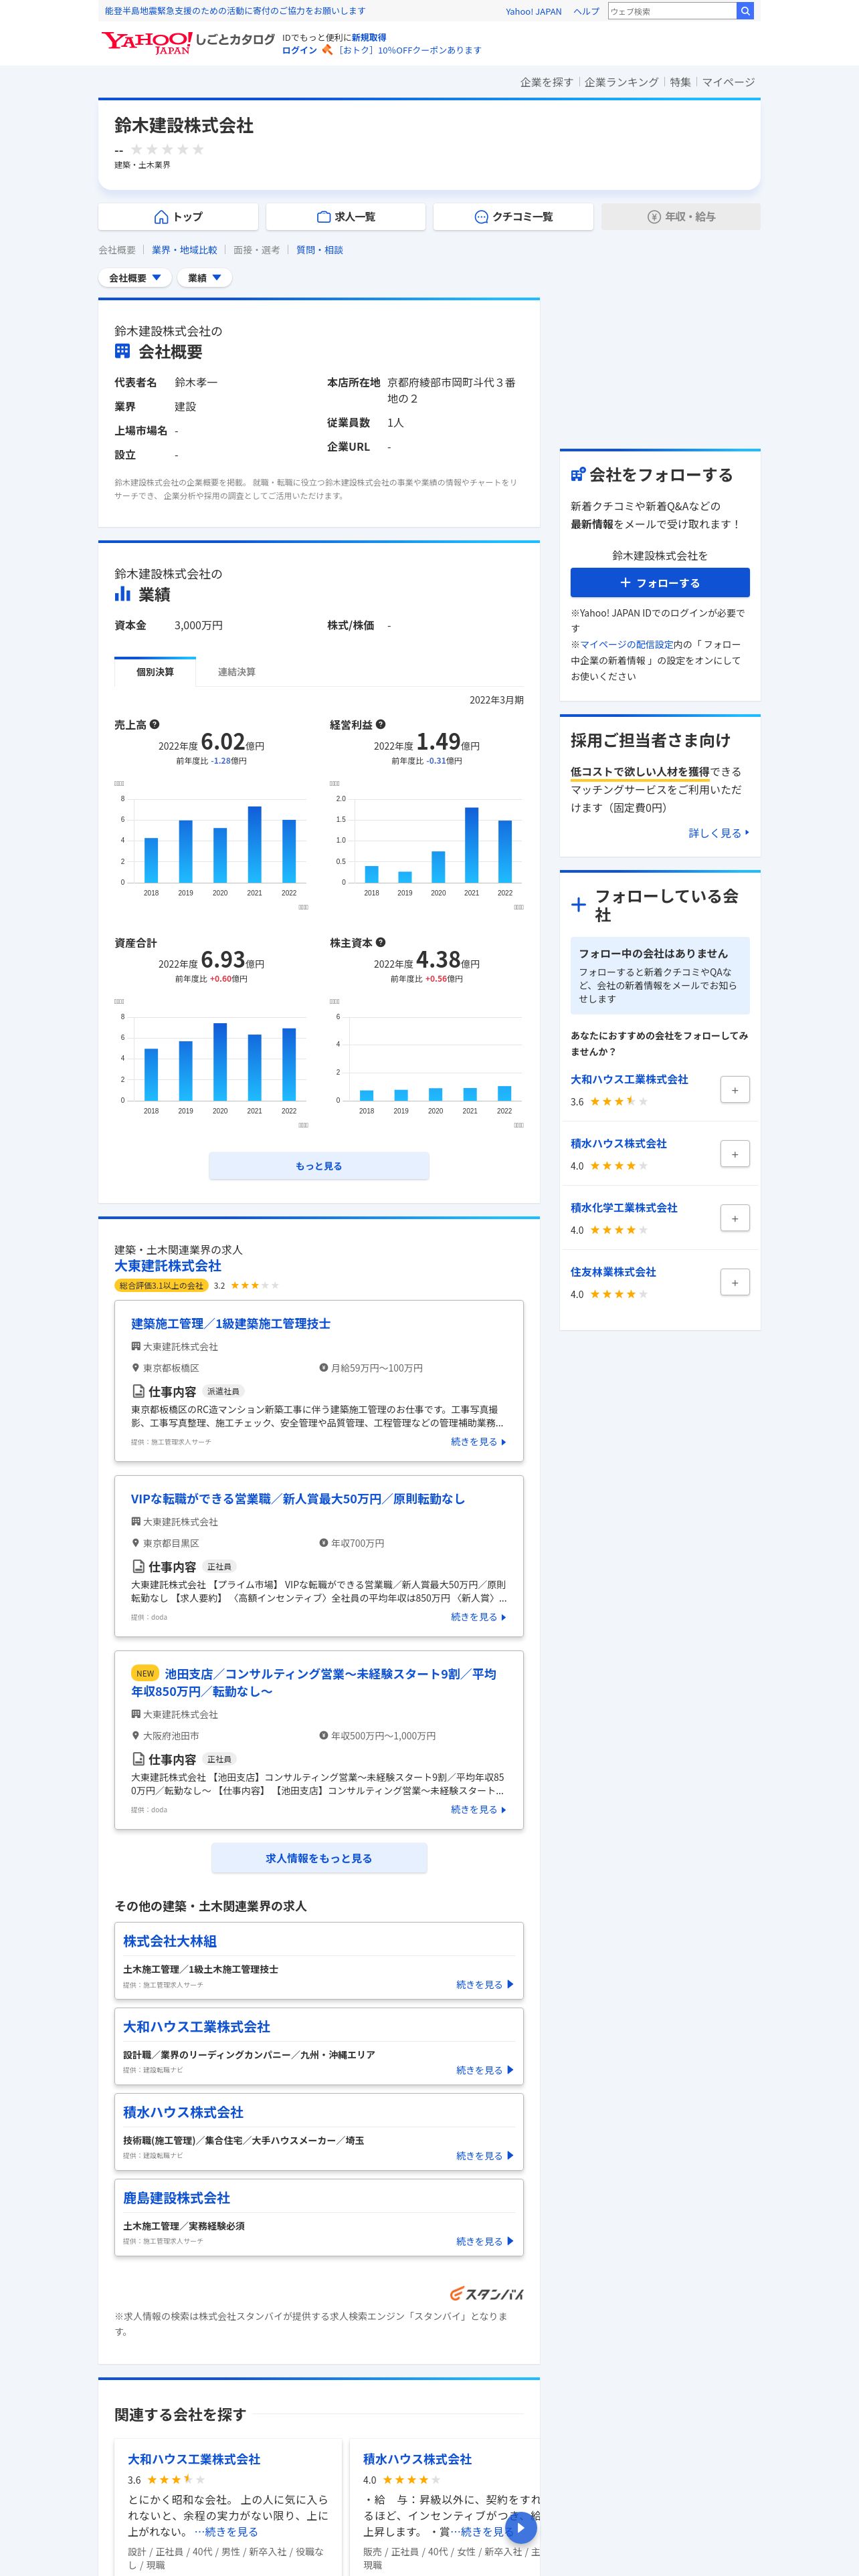Click the web search magnifier button

745,11
